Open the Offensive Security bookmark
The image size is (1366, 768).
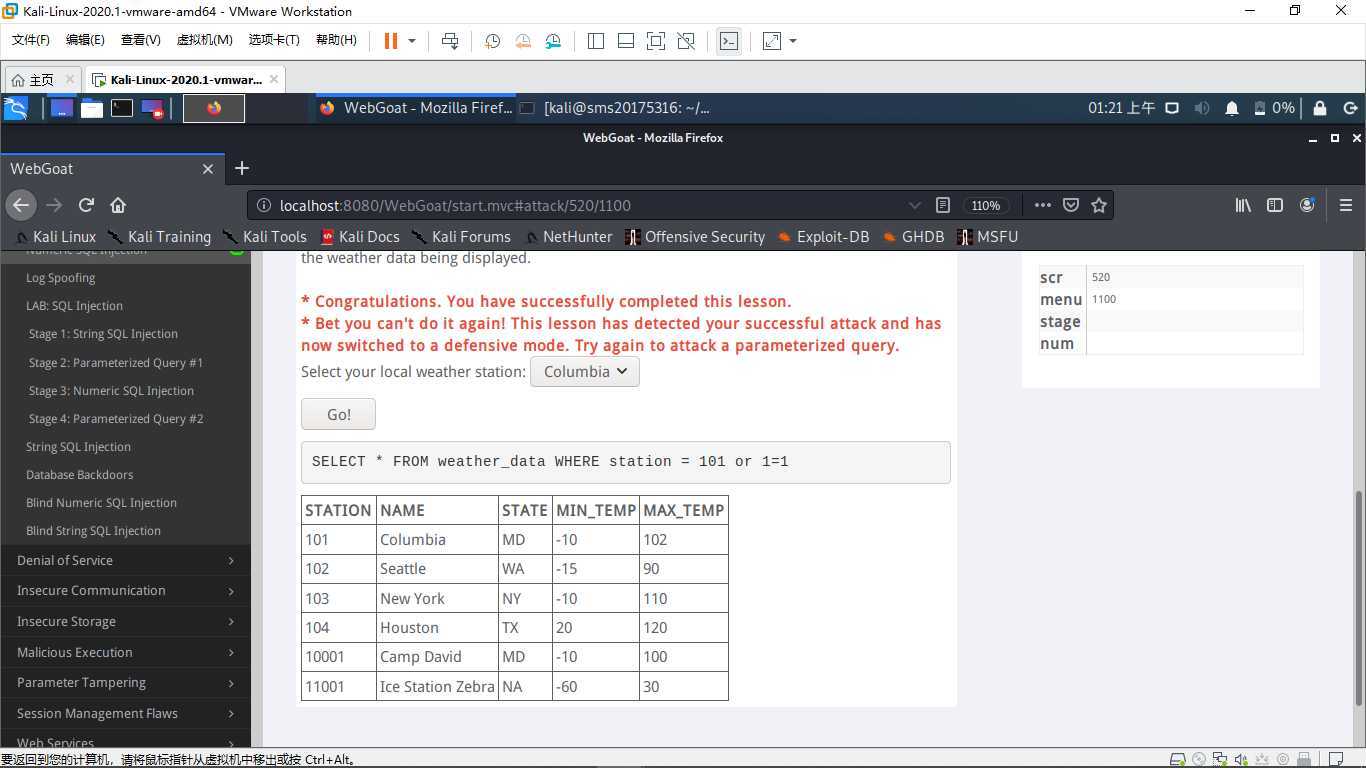(695, 237)
